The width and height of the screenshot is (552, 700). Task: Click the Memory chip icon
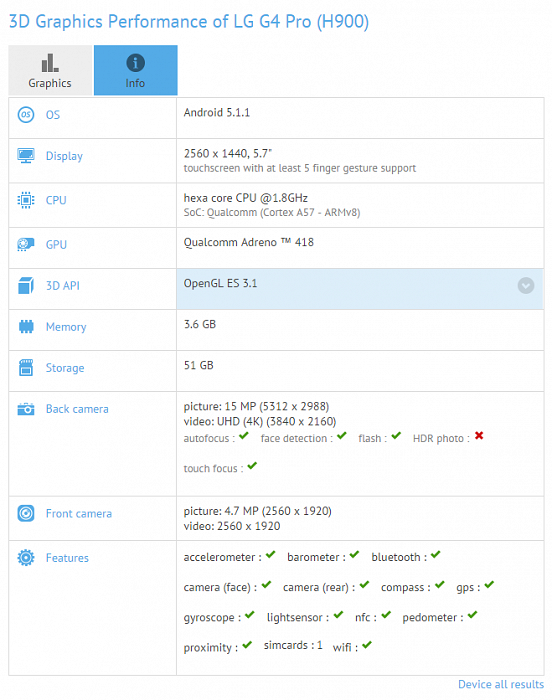pos(26,327)
